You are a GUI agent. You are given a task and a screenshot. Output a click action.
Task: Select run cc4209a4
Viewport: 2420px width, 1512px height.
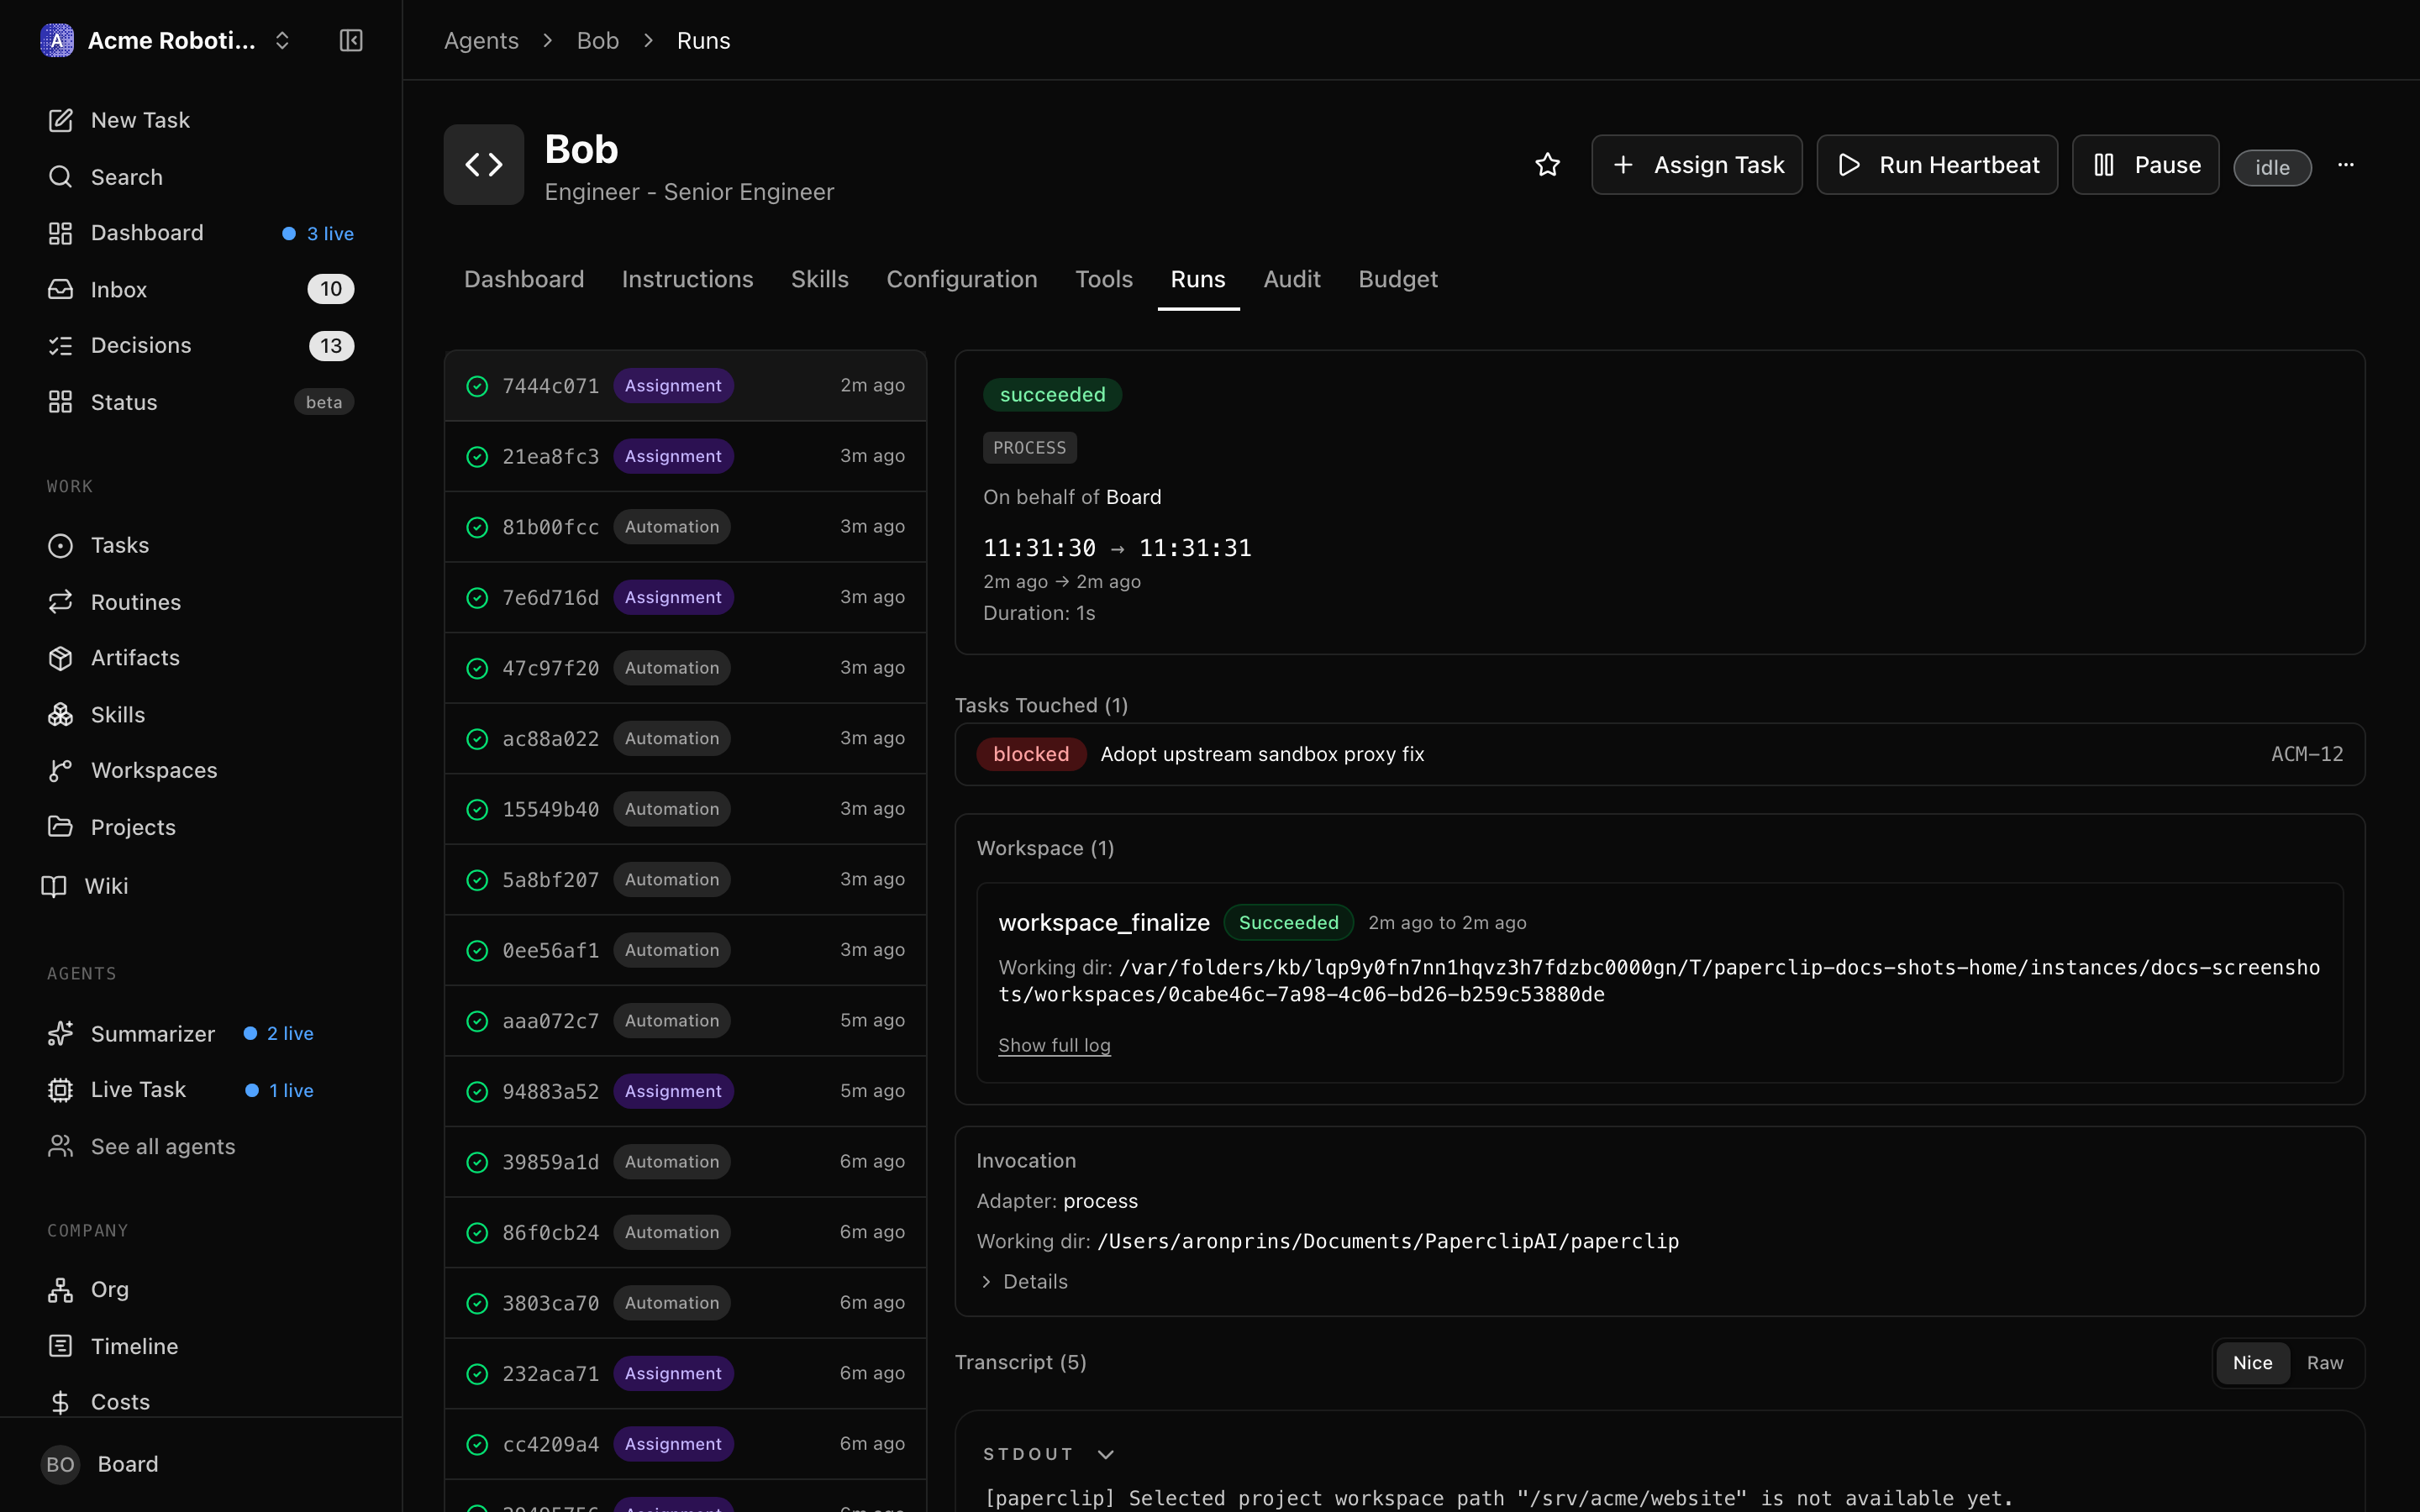pyautogui.click(x=686, y=1444)
